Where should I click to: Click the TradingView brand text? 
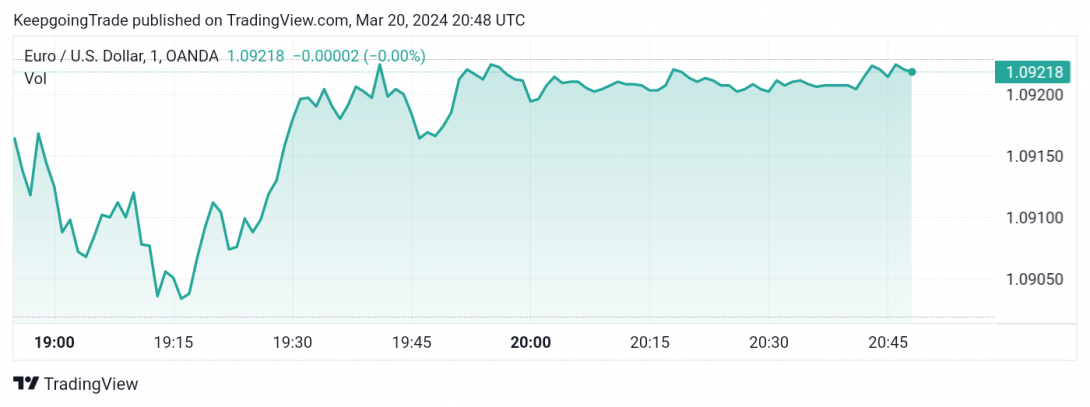(x=91, y=383)
